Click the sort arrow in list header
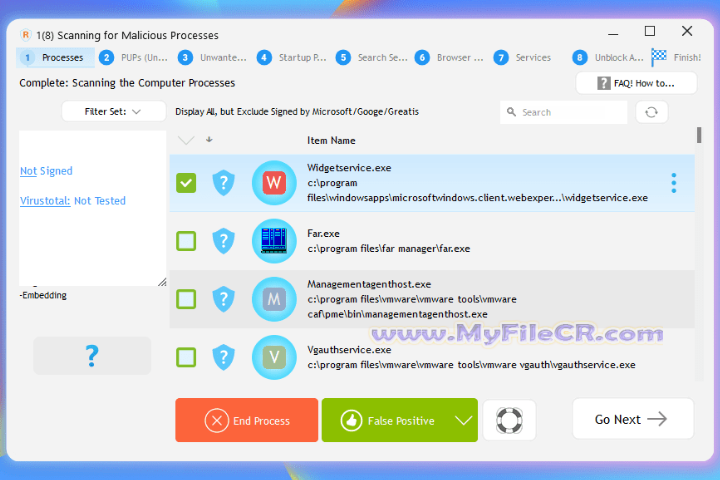720x480 pixels. tap(209, 139)
